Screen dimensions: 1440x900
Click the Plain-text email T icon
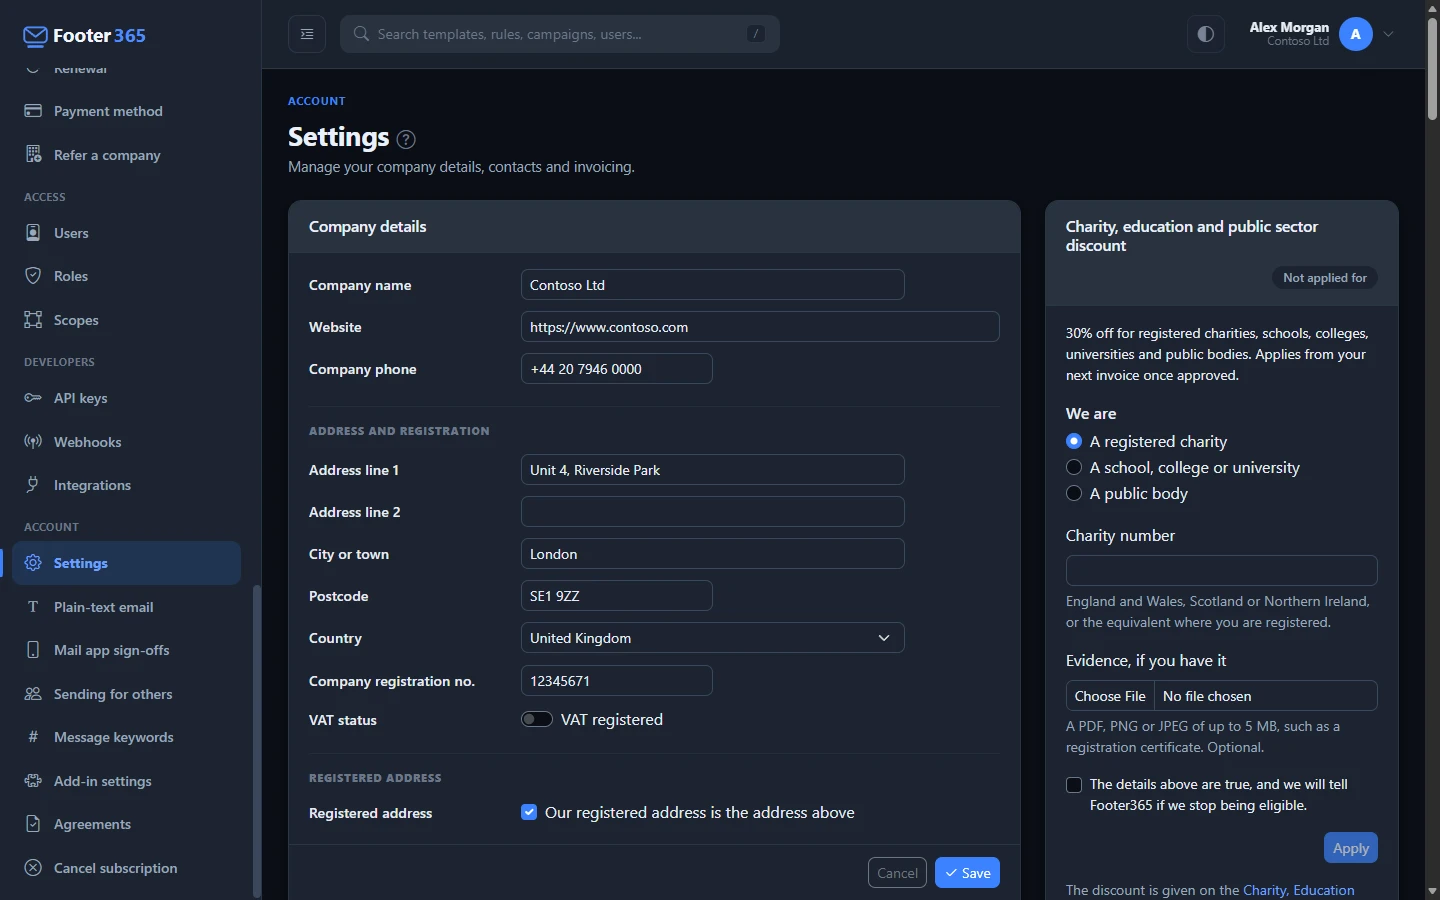[x=33, y=607]
